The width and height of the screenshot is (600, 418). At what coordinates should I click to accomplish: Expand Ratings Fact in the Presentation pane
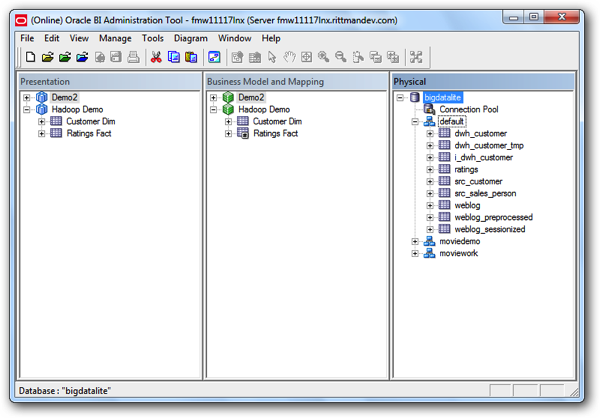point(41,134)
